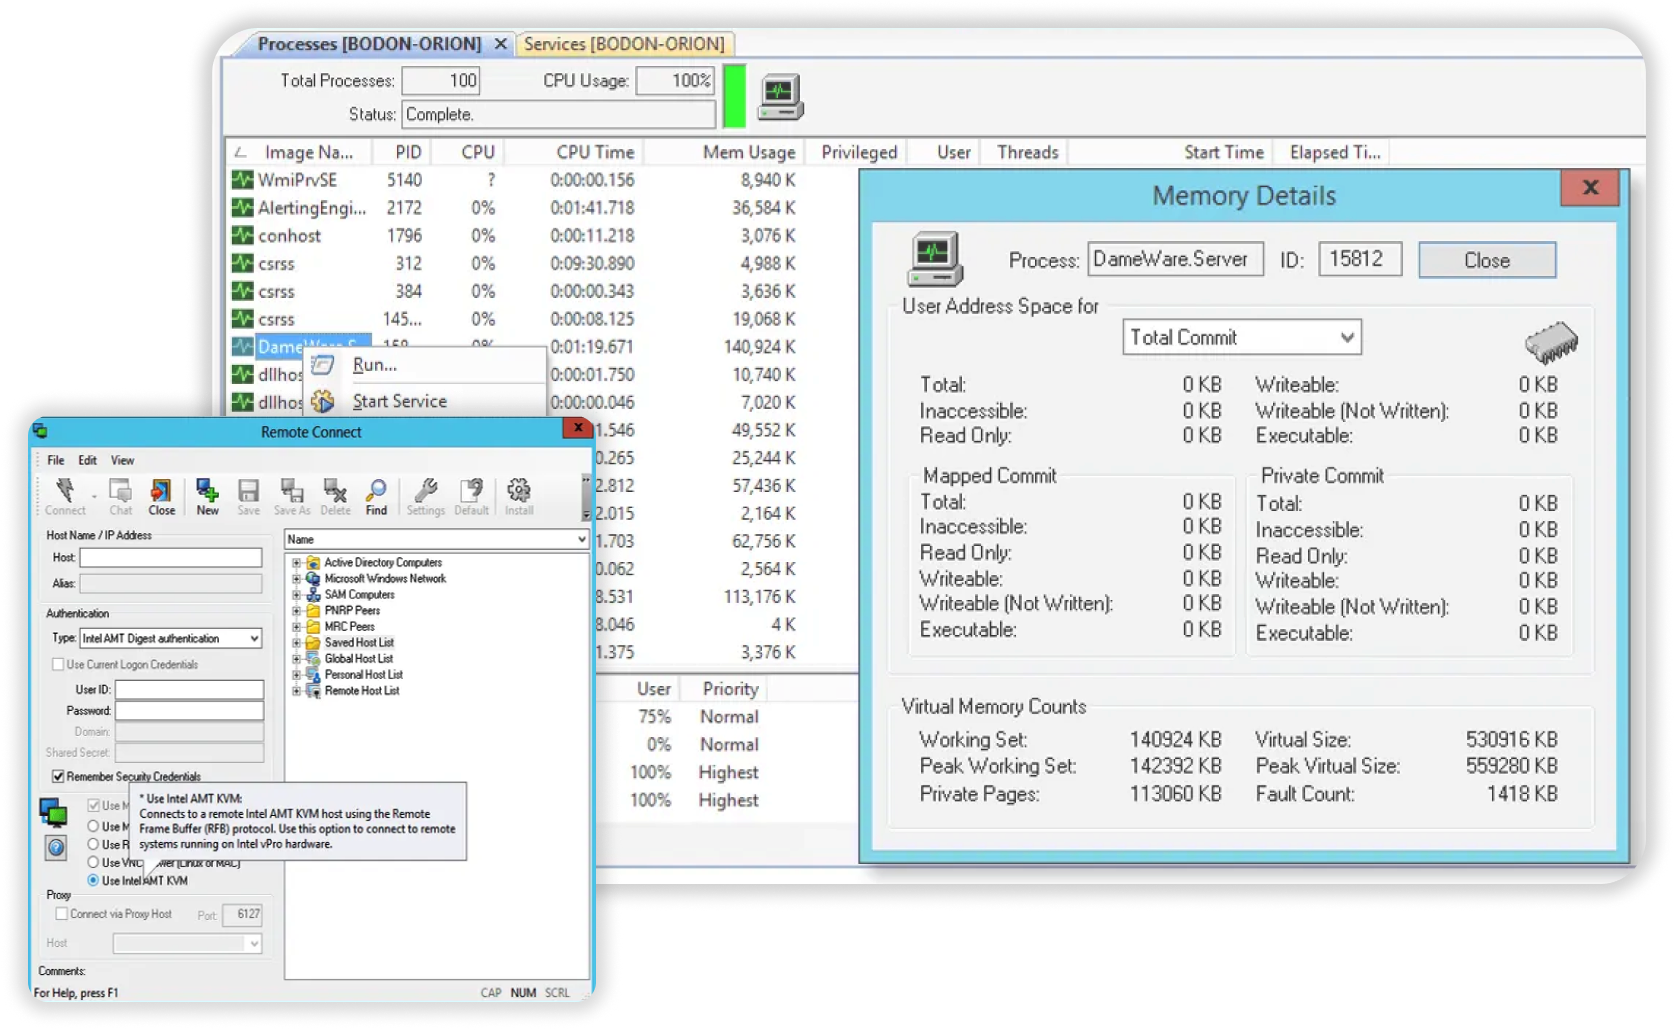This screenshot has height=1030, width=1674.
Task: Click the Save floppy disk icon
Action: pyautogui.click(x=248, y=490)
